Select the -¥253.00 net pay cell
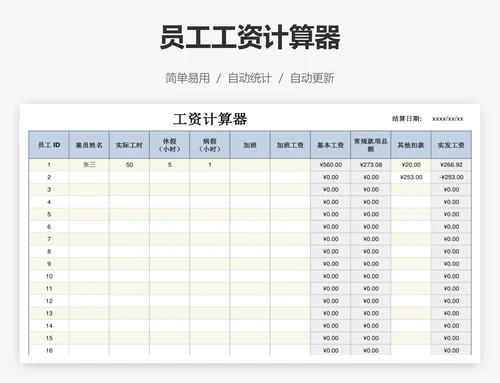Screen dimensions: 500x383 coord(451,177)
